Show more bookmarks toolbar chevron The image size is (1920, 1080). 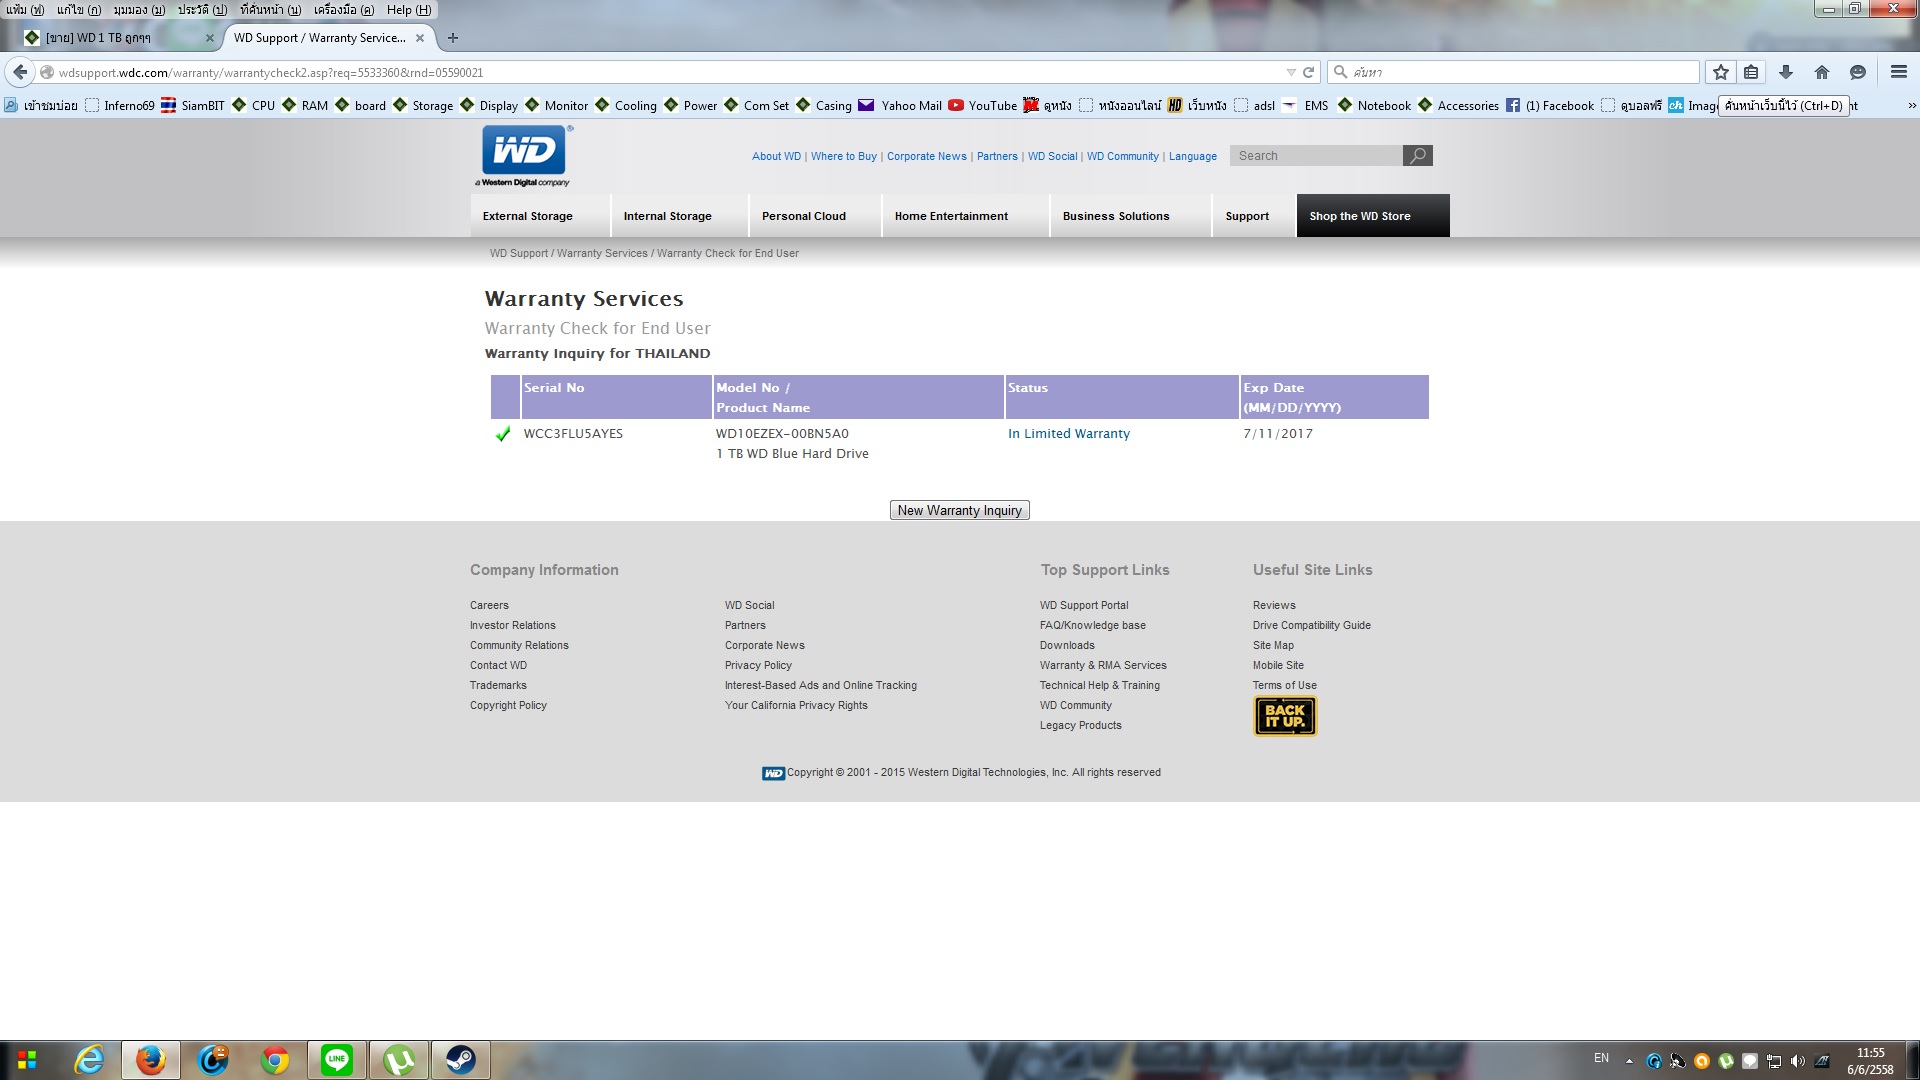(1911, 105)
